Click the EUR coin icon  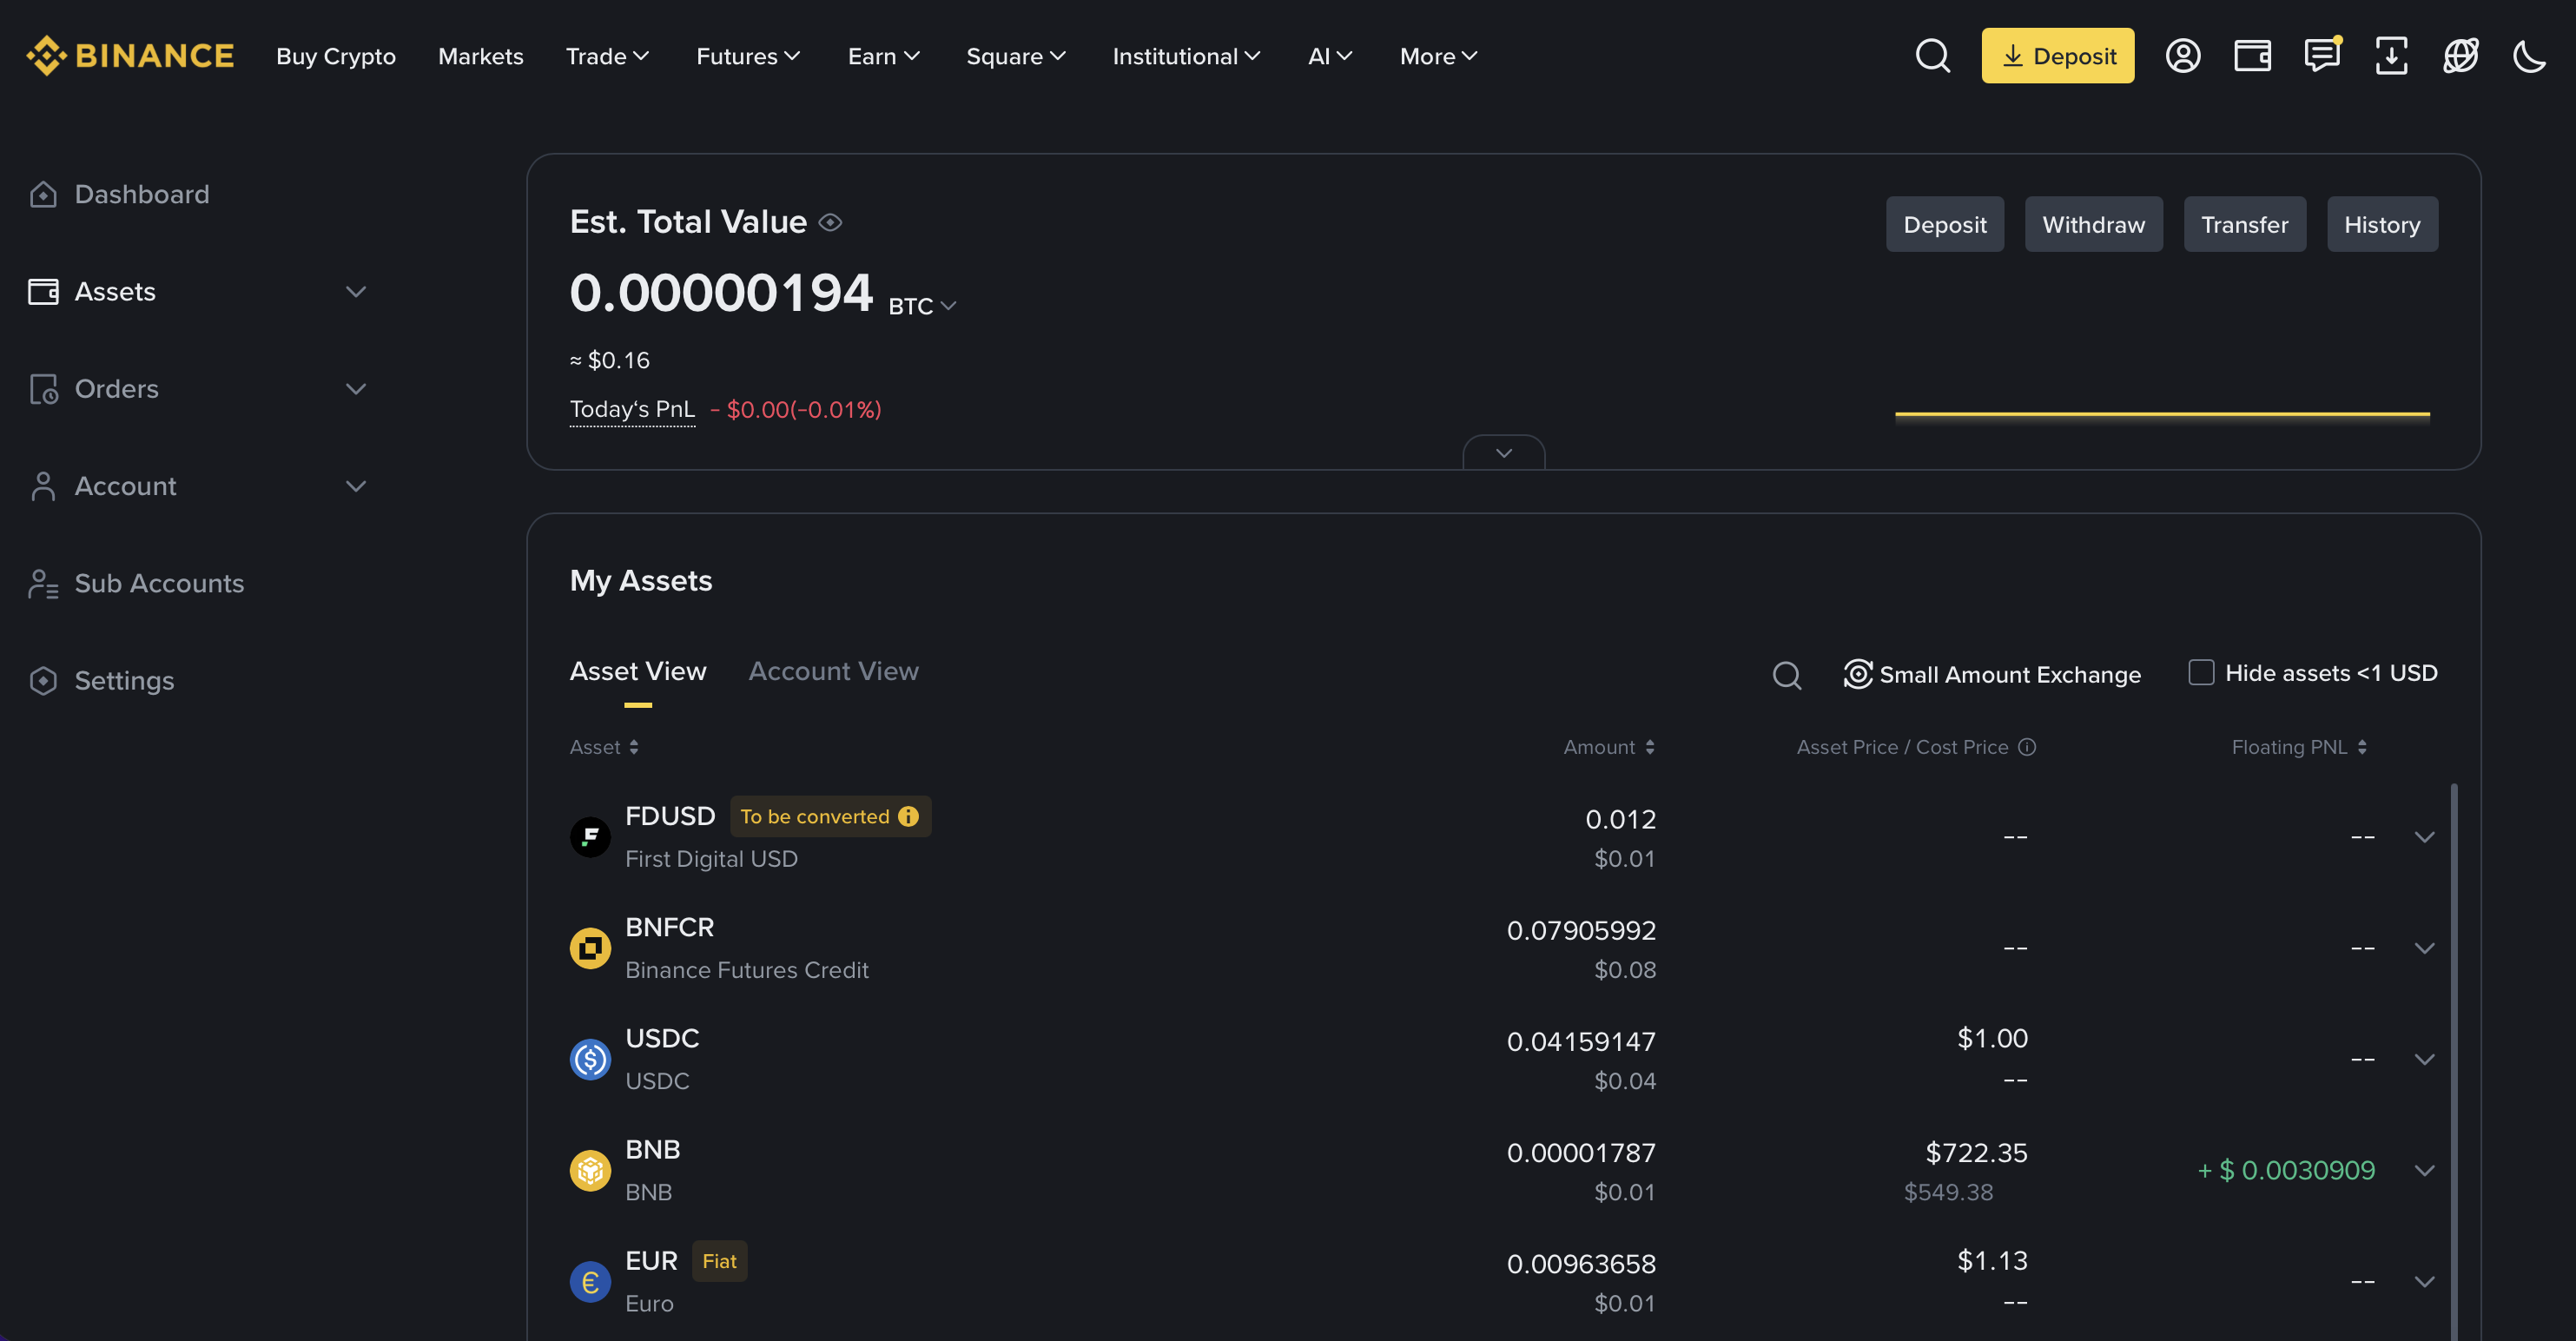[590, 1281]
